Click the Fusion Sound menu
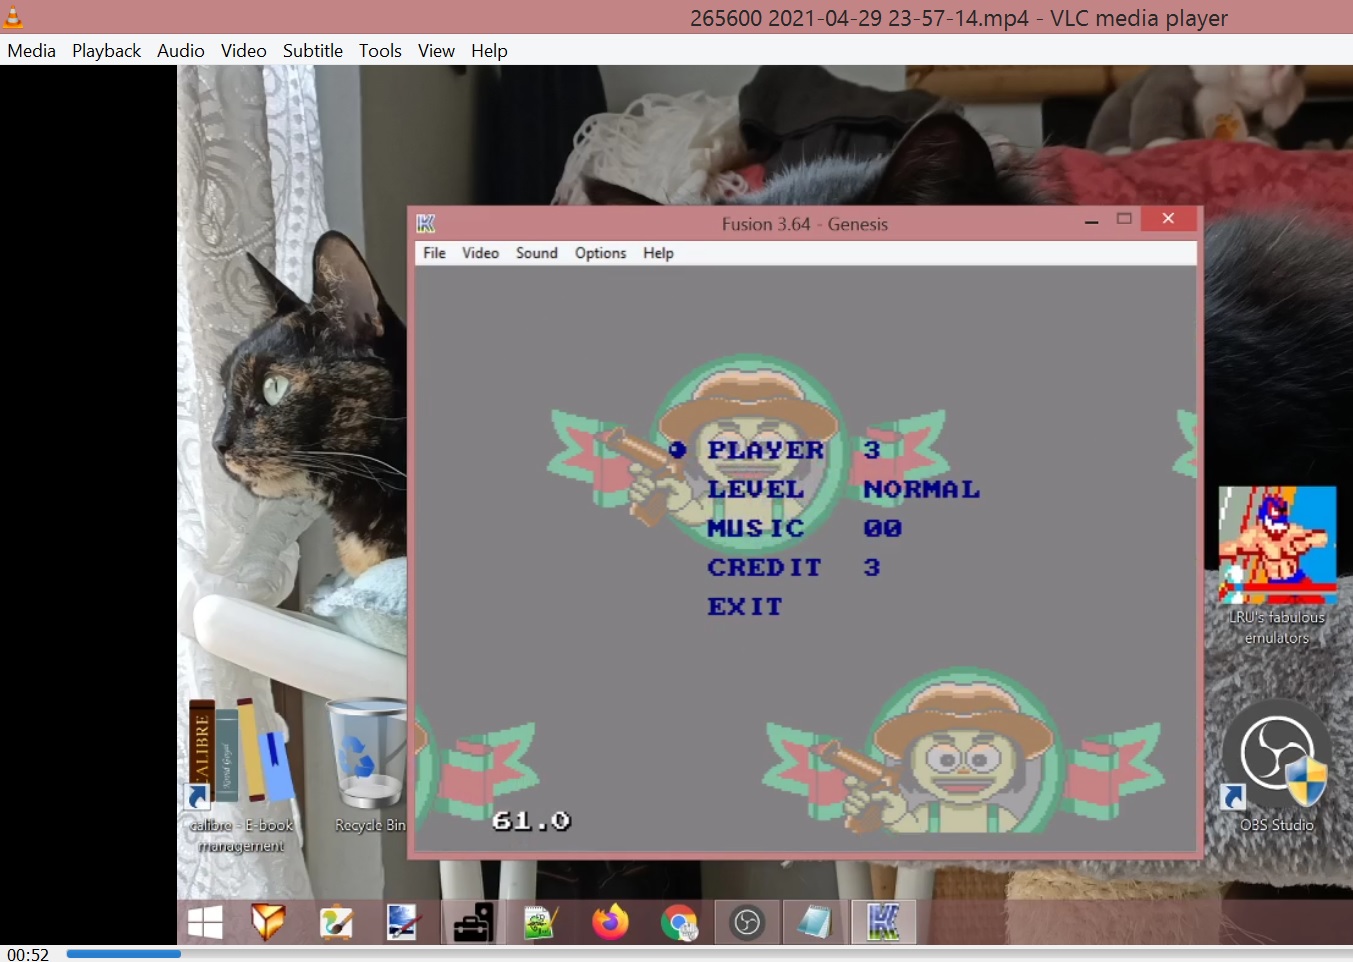The image size is (1353, 962). (x=536, y=253)
